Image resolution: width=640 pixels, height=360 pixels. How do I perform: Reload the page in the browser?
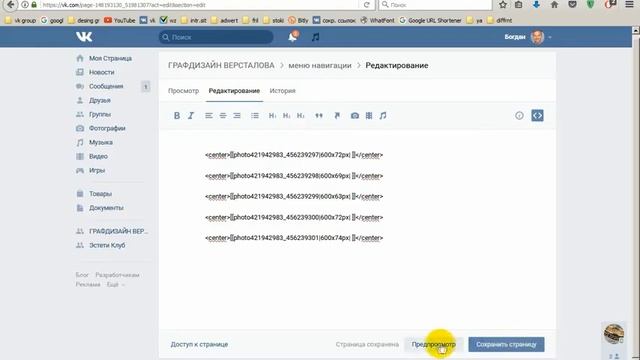(x=367, y=5)
